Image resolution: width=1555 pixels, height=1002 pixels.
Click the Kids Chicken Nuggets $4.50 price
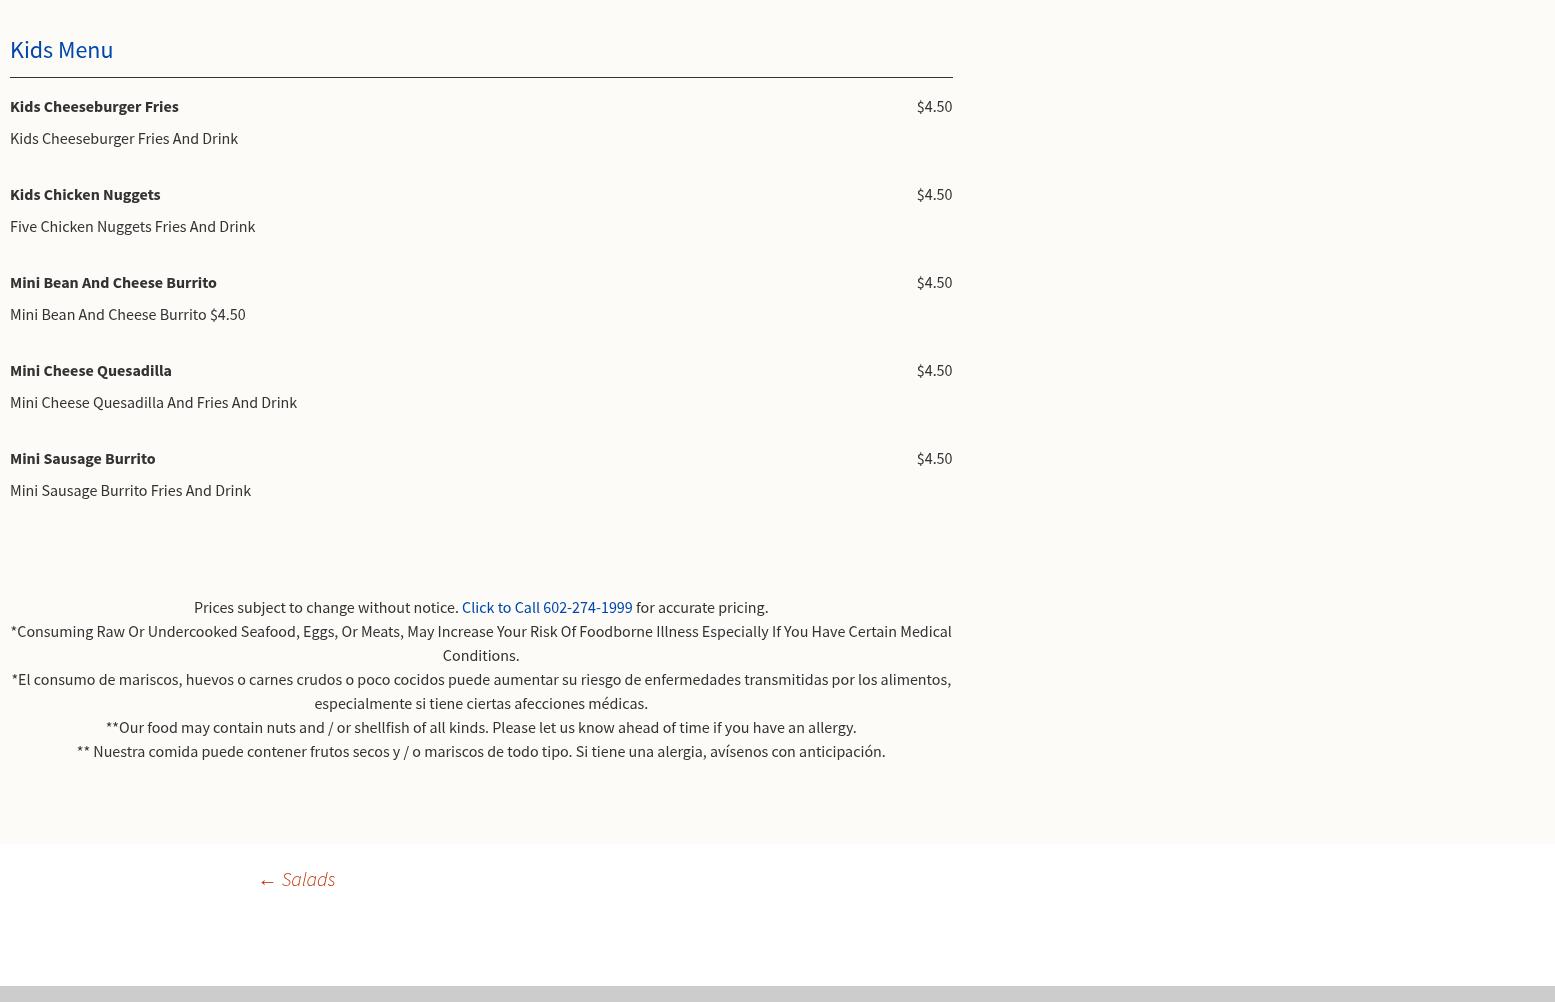click(x=933, y=194)
